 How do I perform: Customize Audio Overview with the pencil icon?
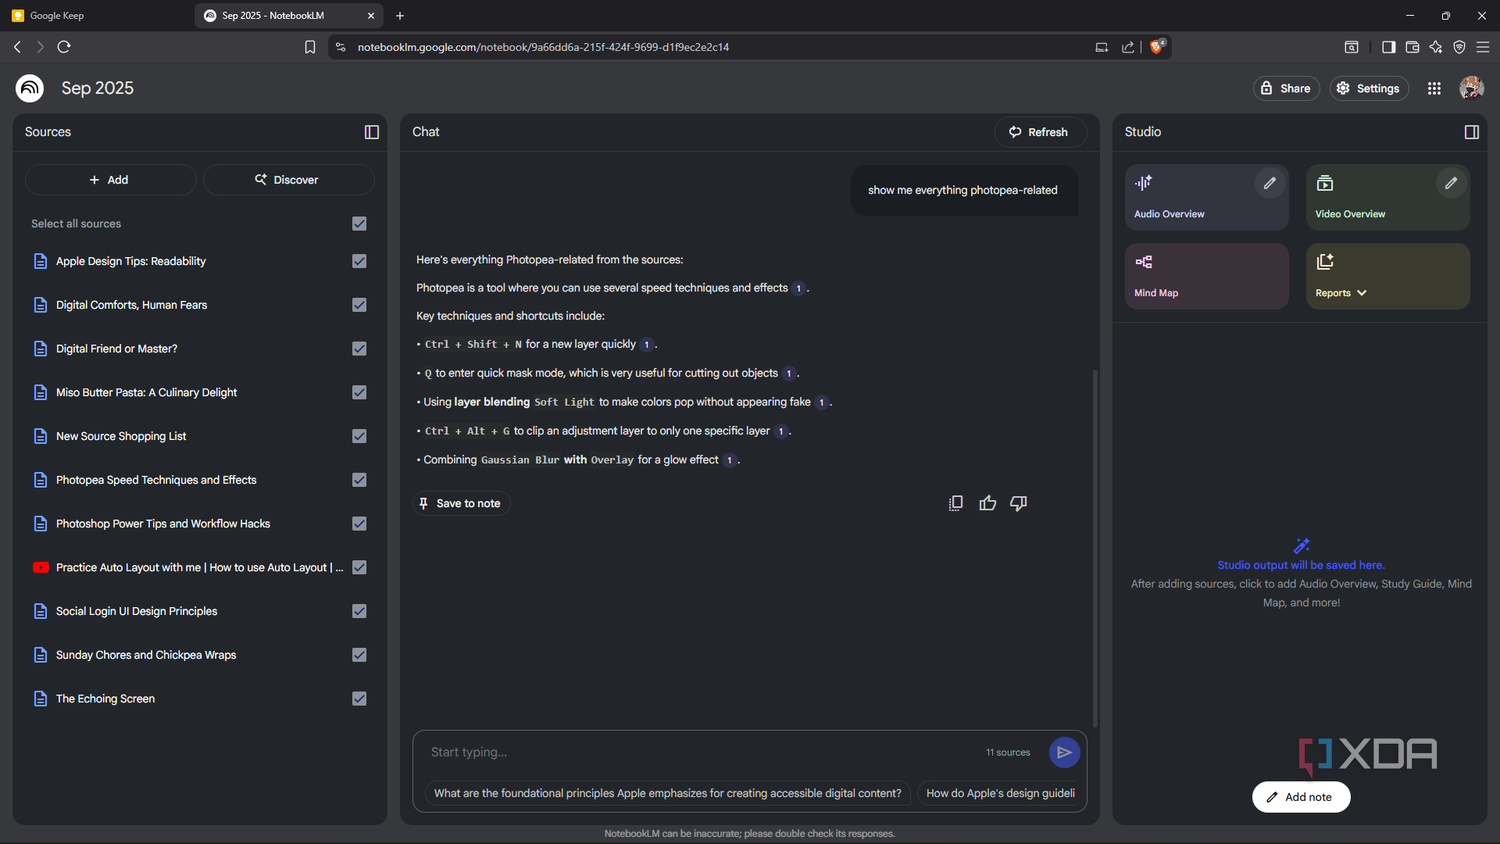(x=1270, y=183)
